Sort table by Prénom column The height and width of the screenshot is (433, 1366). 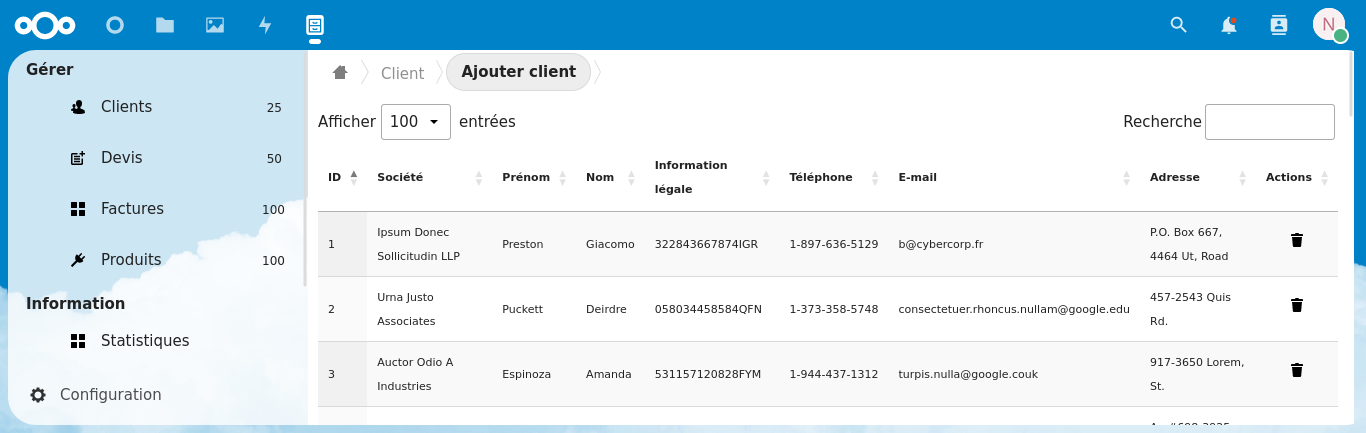pyautogui.click(x=534, y=177)
